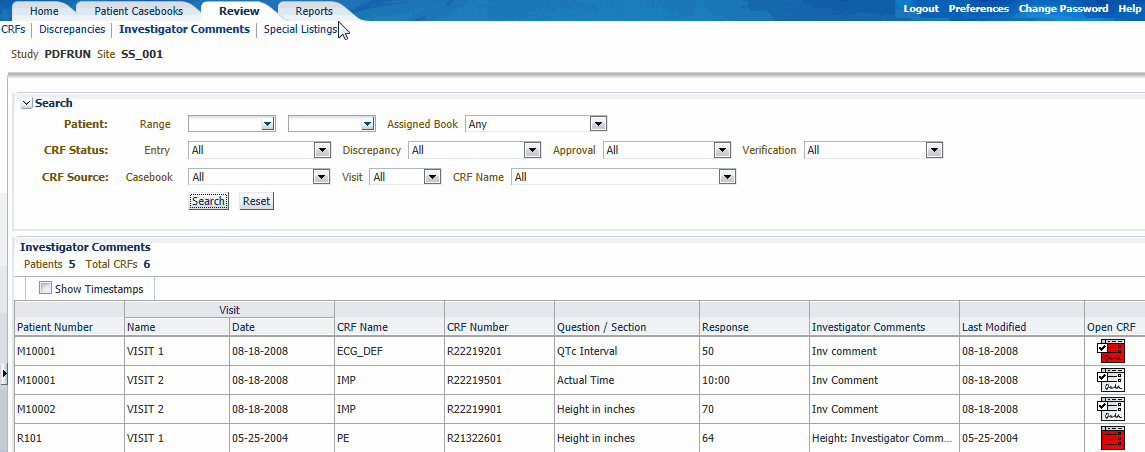Viewport: 1145px width, 452px height.
Task: Open Verification status dropdown
Action: pyautogui.click(x=934, y=150)
